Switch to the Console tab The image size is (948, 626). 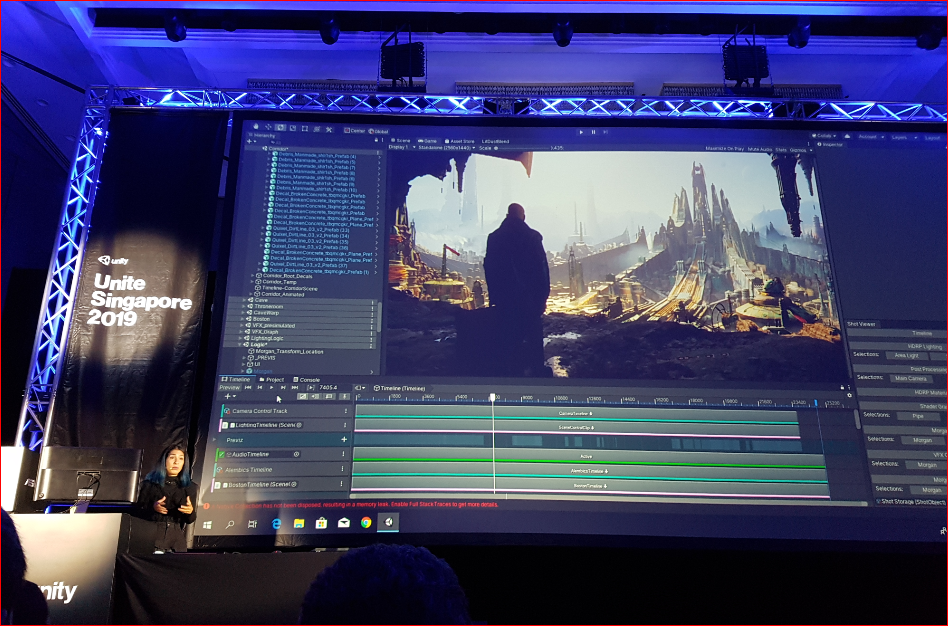pos(307,380)
